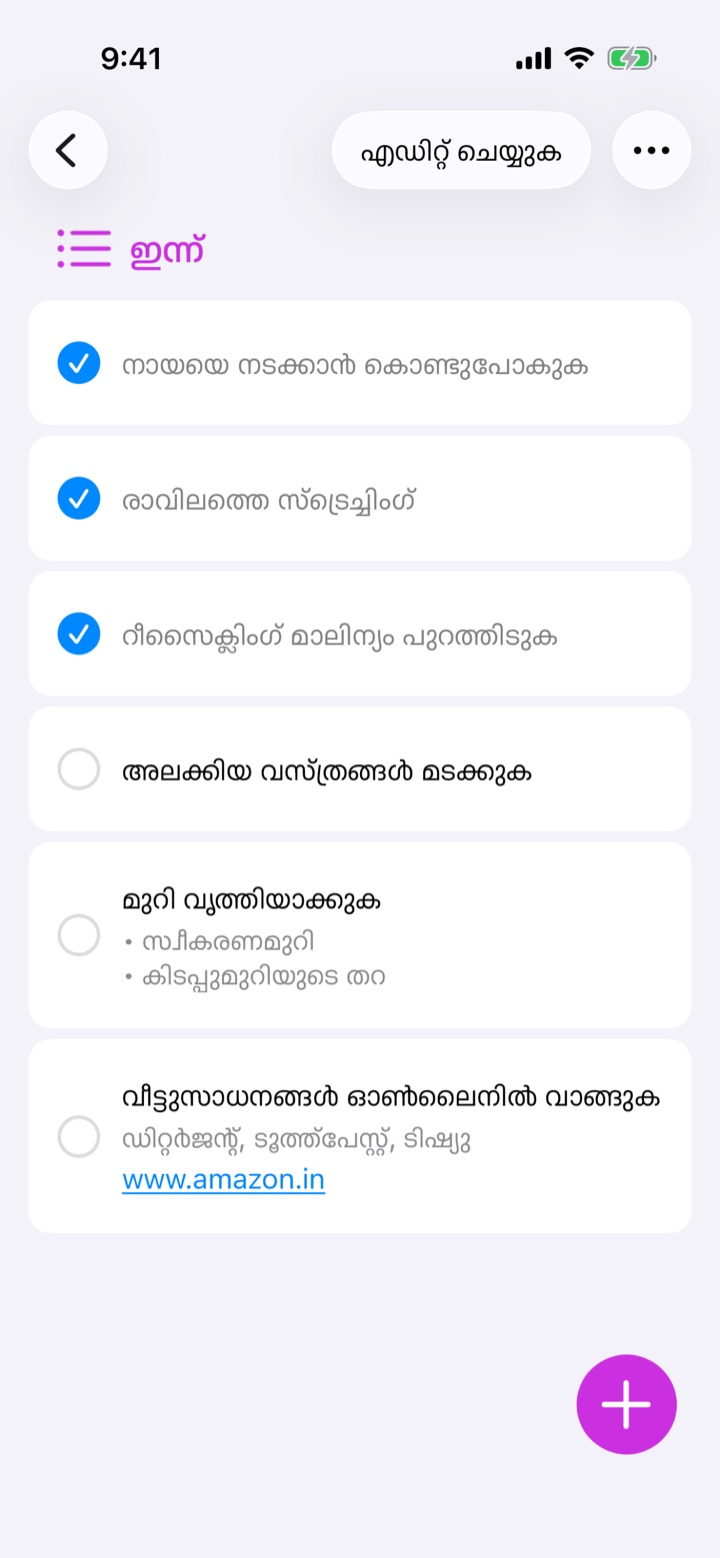The image size is (720, 1558).
Task: Select the സ്വീകരണമുറി subtask line
Action: pos(220,942)
